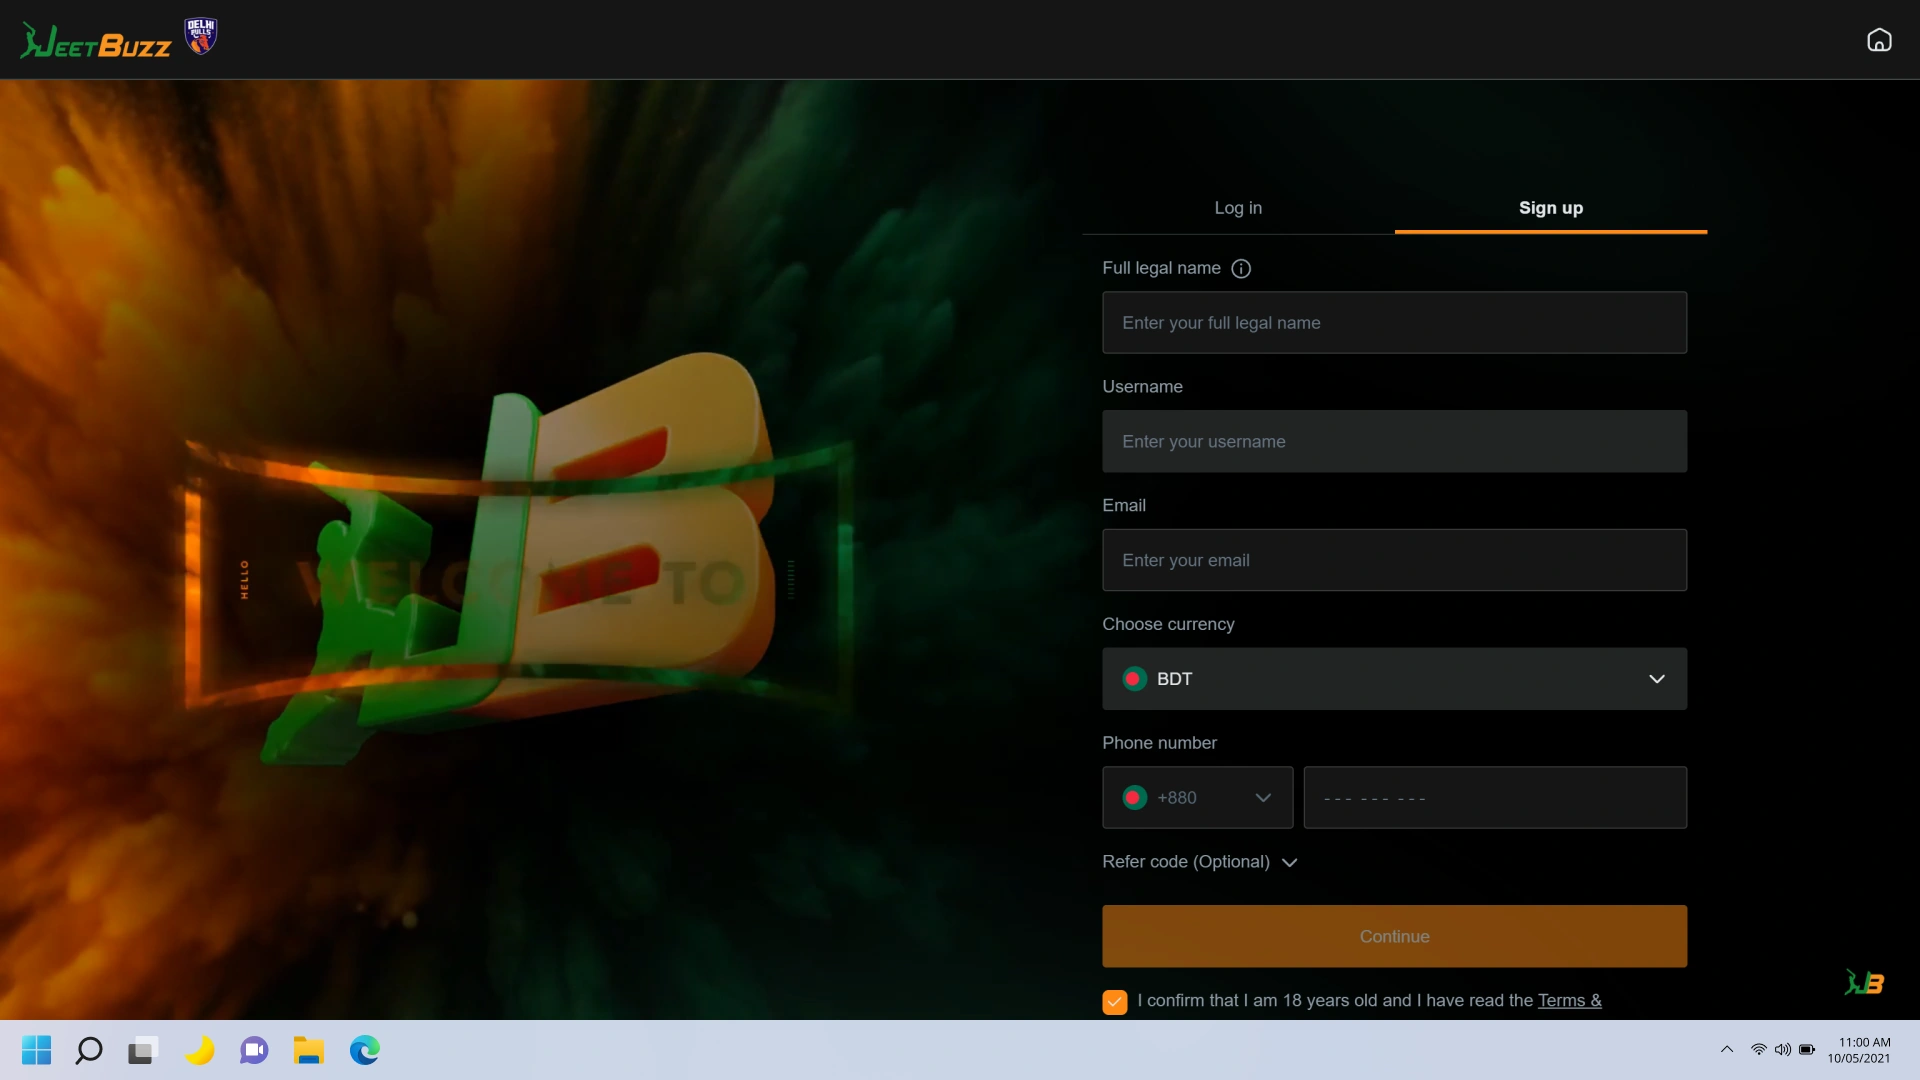
Task: Open Task View on the taskbar
Action: pos(143,1050)
